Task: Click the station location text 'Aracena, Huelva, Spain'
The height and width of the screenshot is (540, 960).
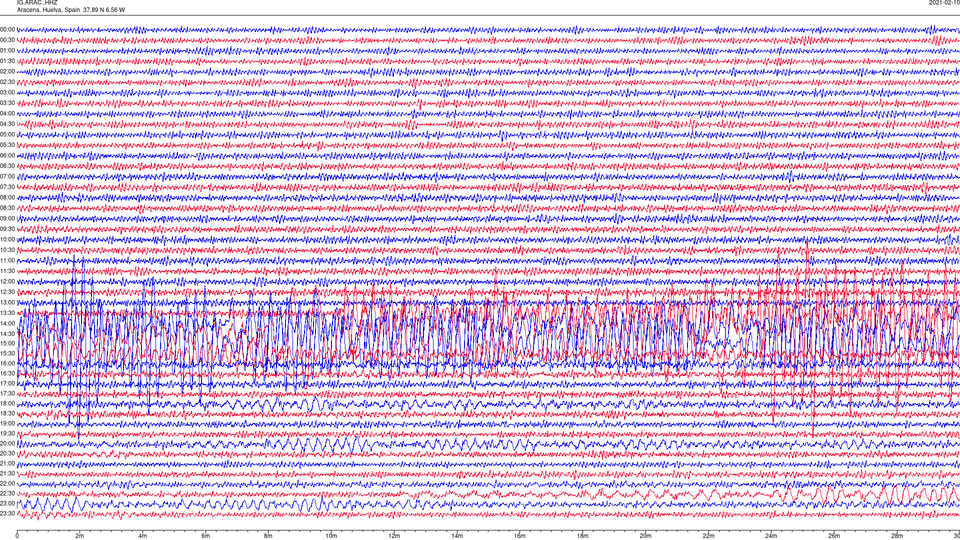Action: coord(48,10)
